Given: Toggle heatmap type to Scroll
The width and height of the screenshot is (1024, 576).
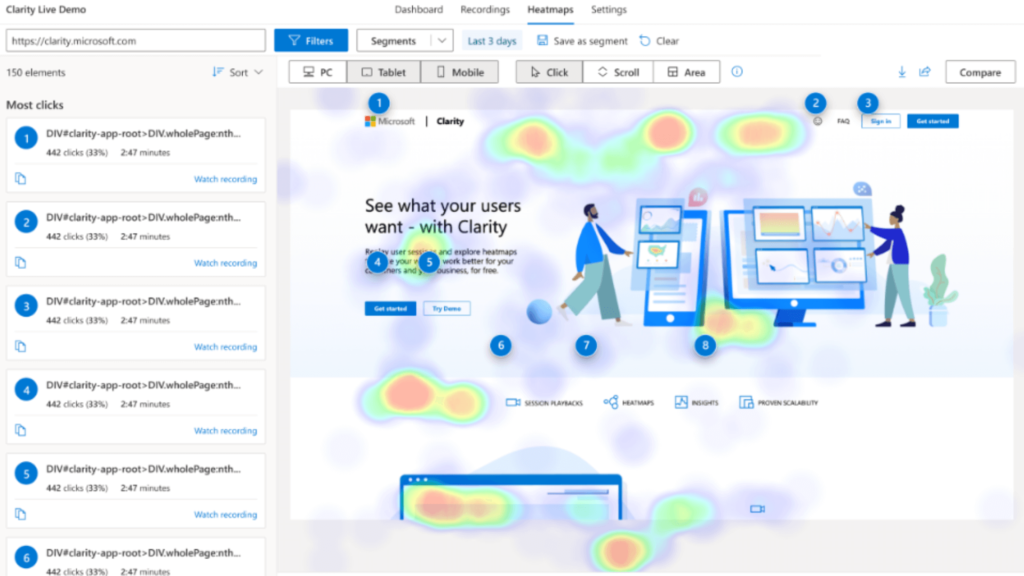Looking at the screenshot, I should pos(617,72).
